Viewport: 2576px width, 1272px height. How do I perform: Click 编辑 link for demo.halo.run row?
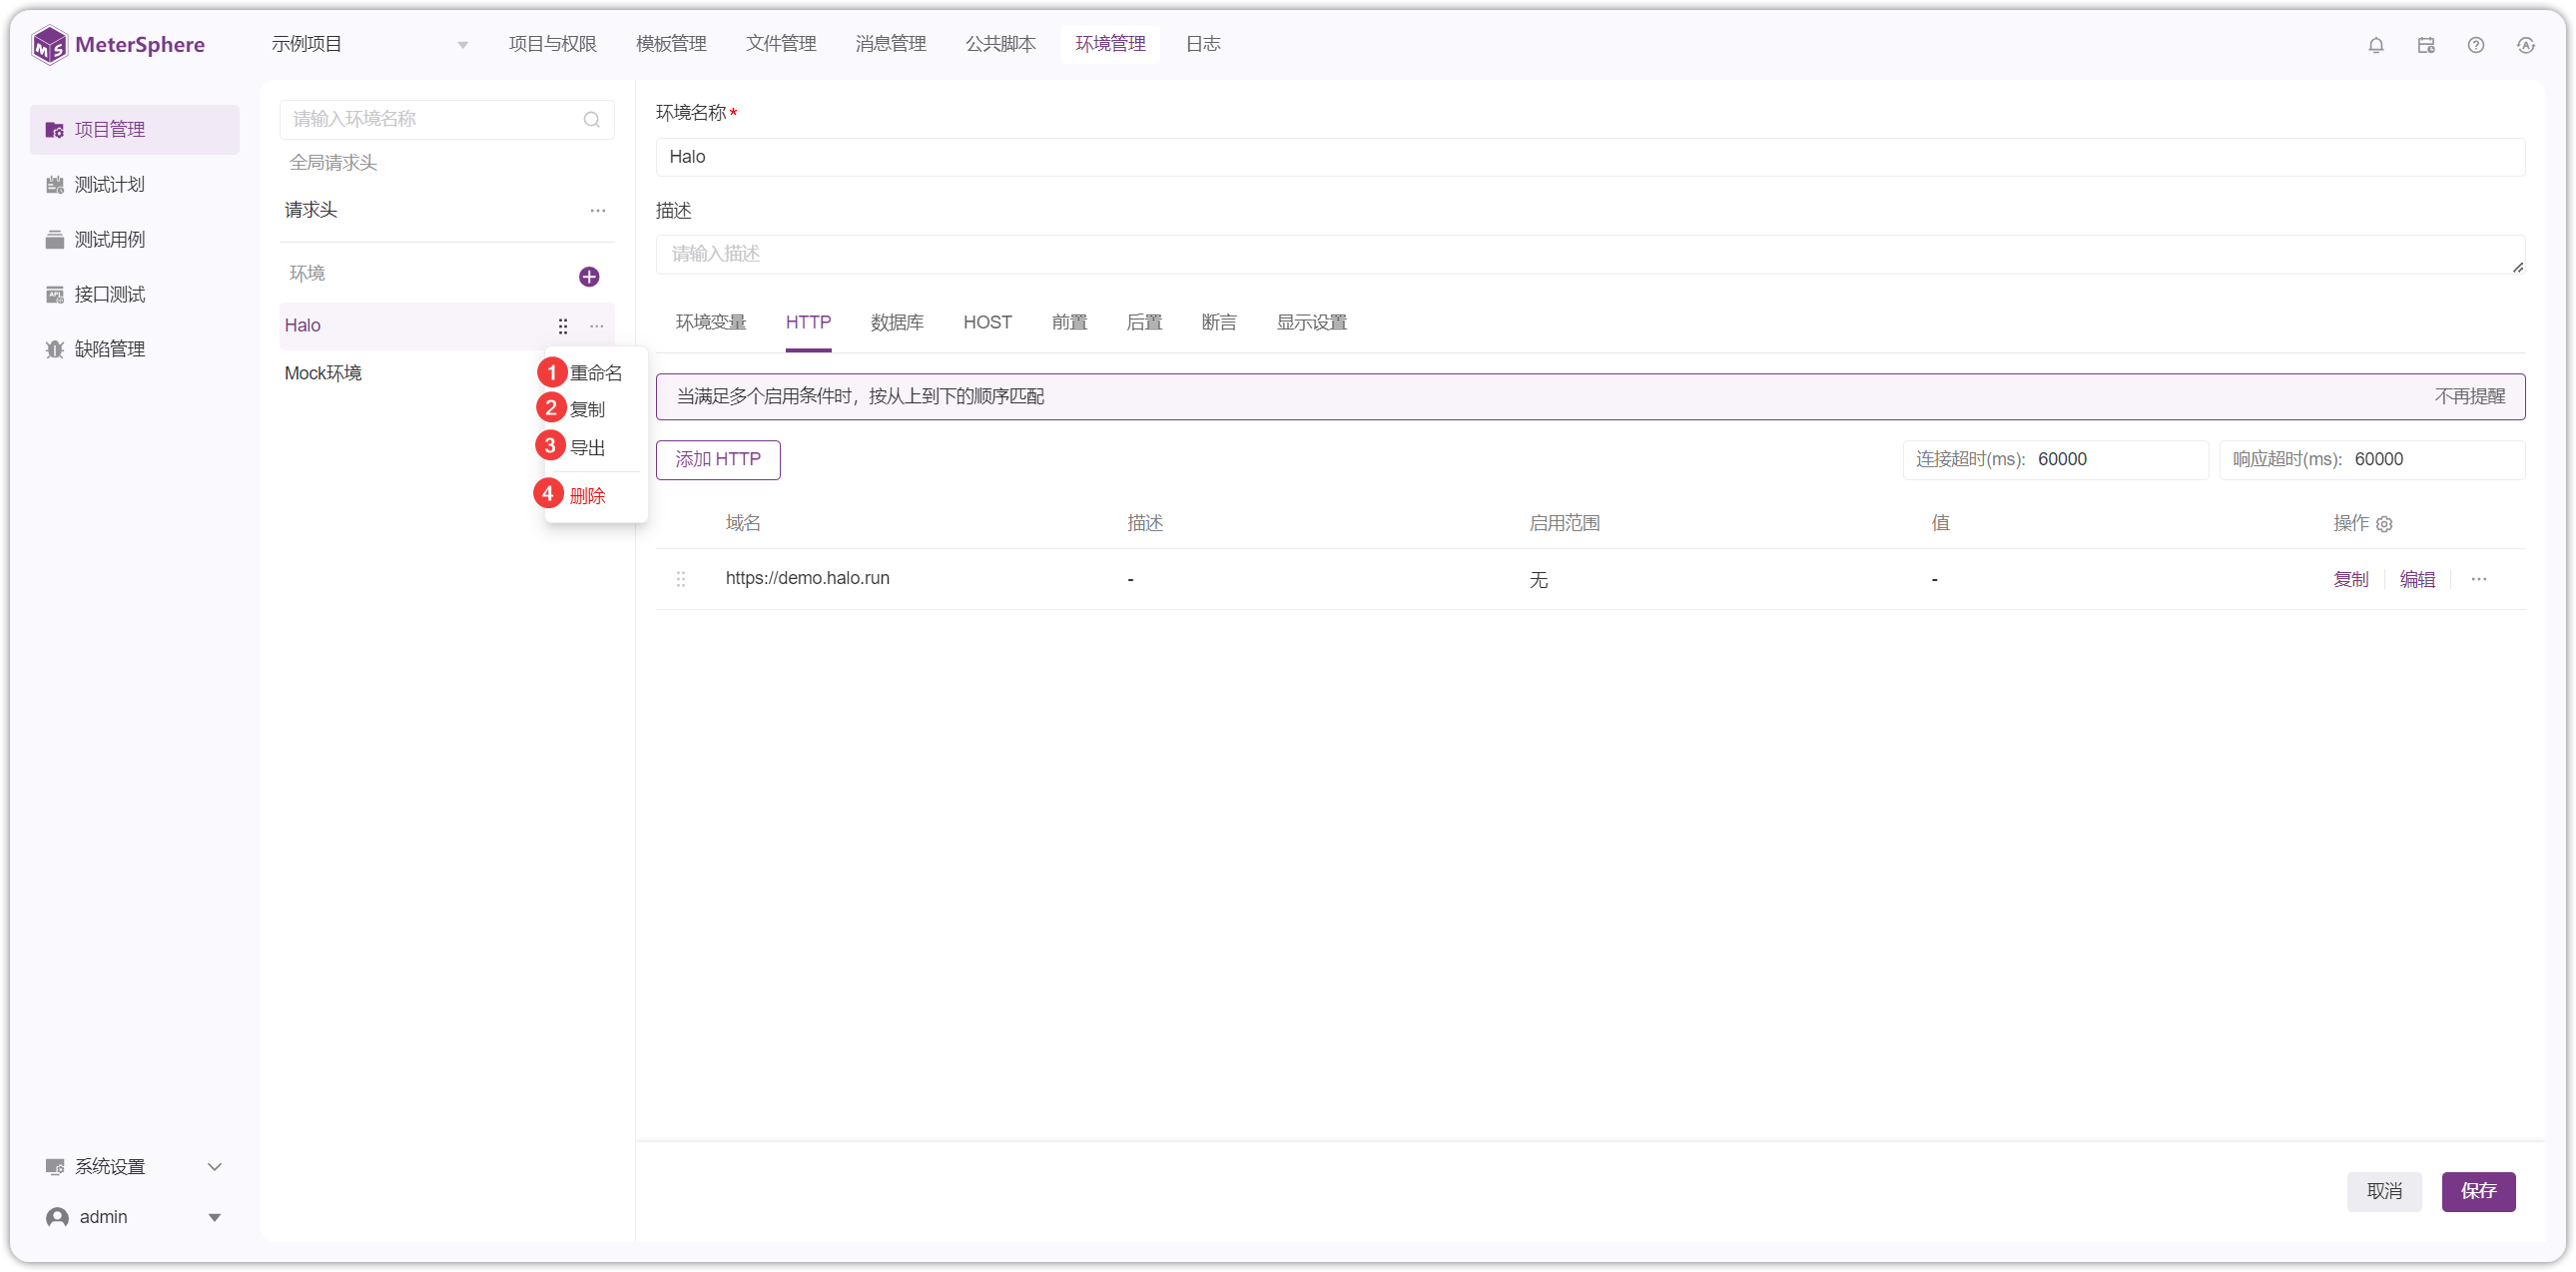(2418, 580)
